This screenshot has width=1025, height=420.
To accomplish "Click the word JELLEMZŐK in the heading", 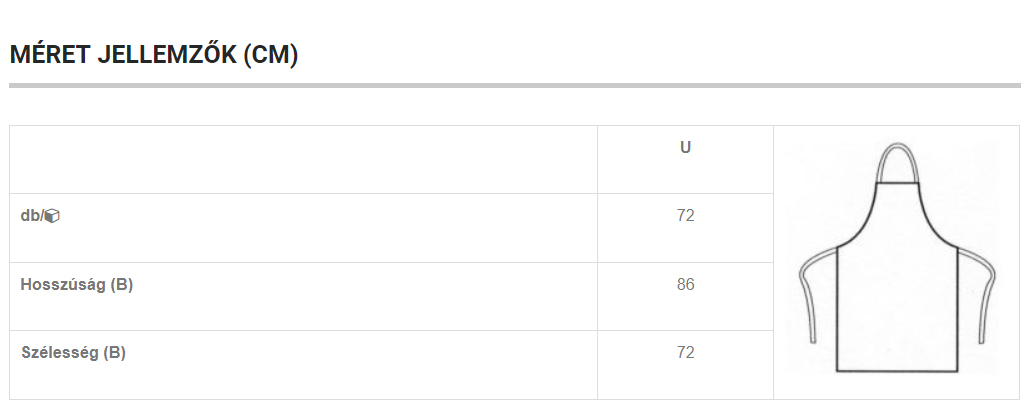I will (167, 54).
